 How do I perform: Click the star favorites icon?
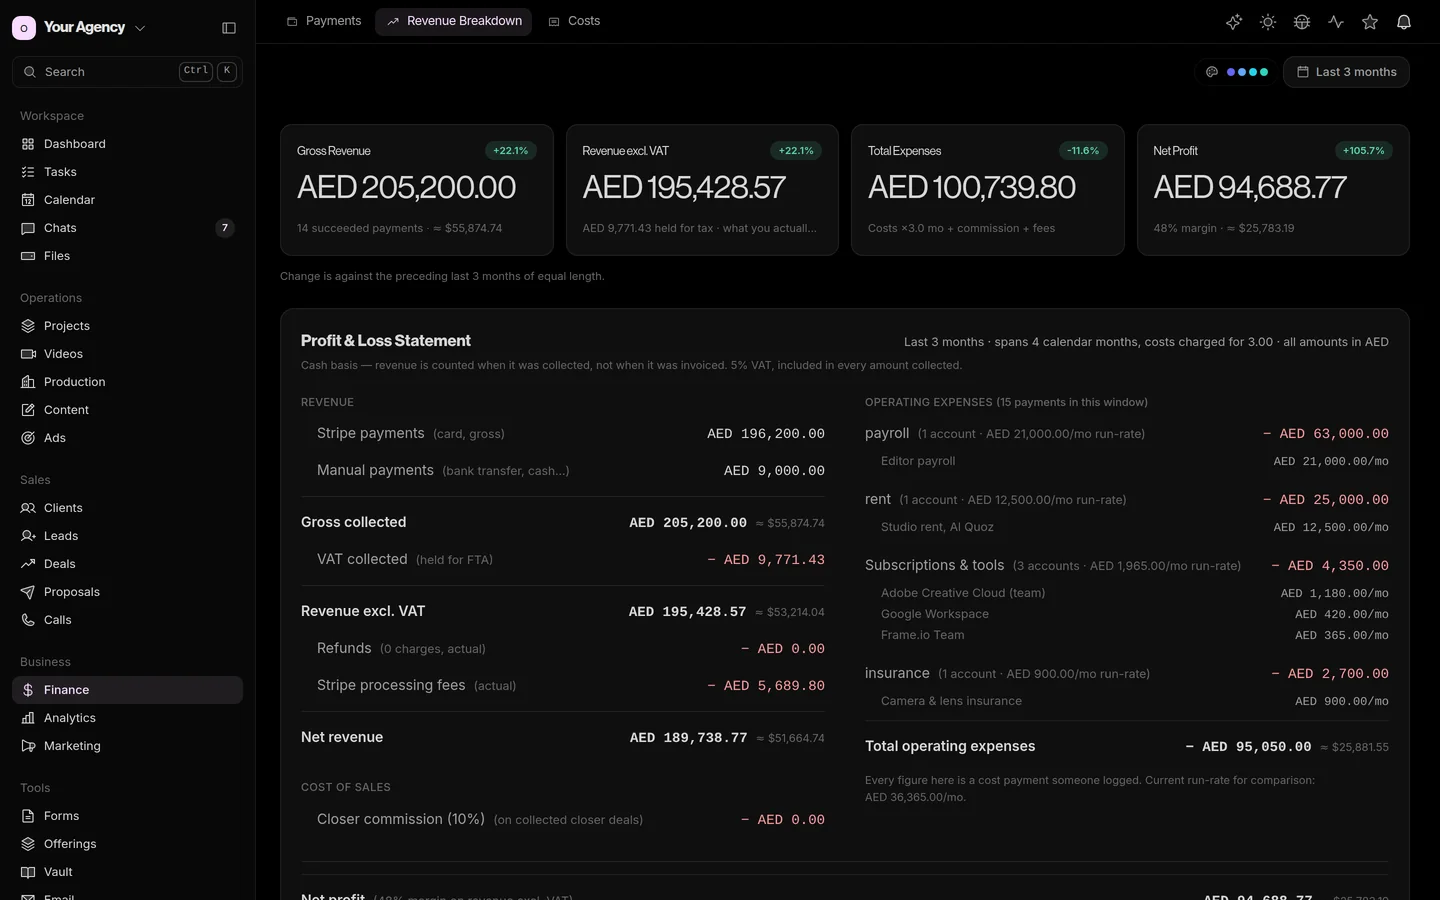click(x=1370, y=22)
